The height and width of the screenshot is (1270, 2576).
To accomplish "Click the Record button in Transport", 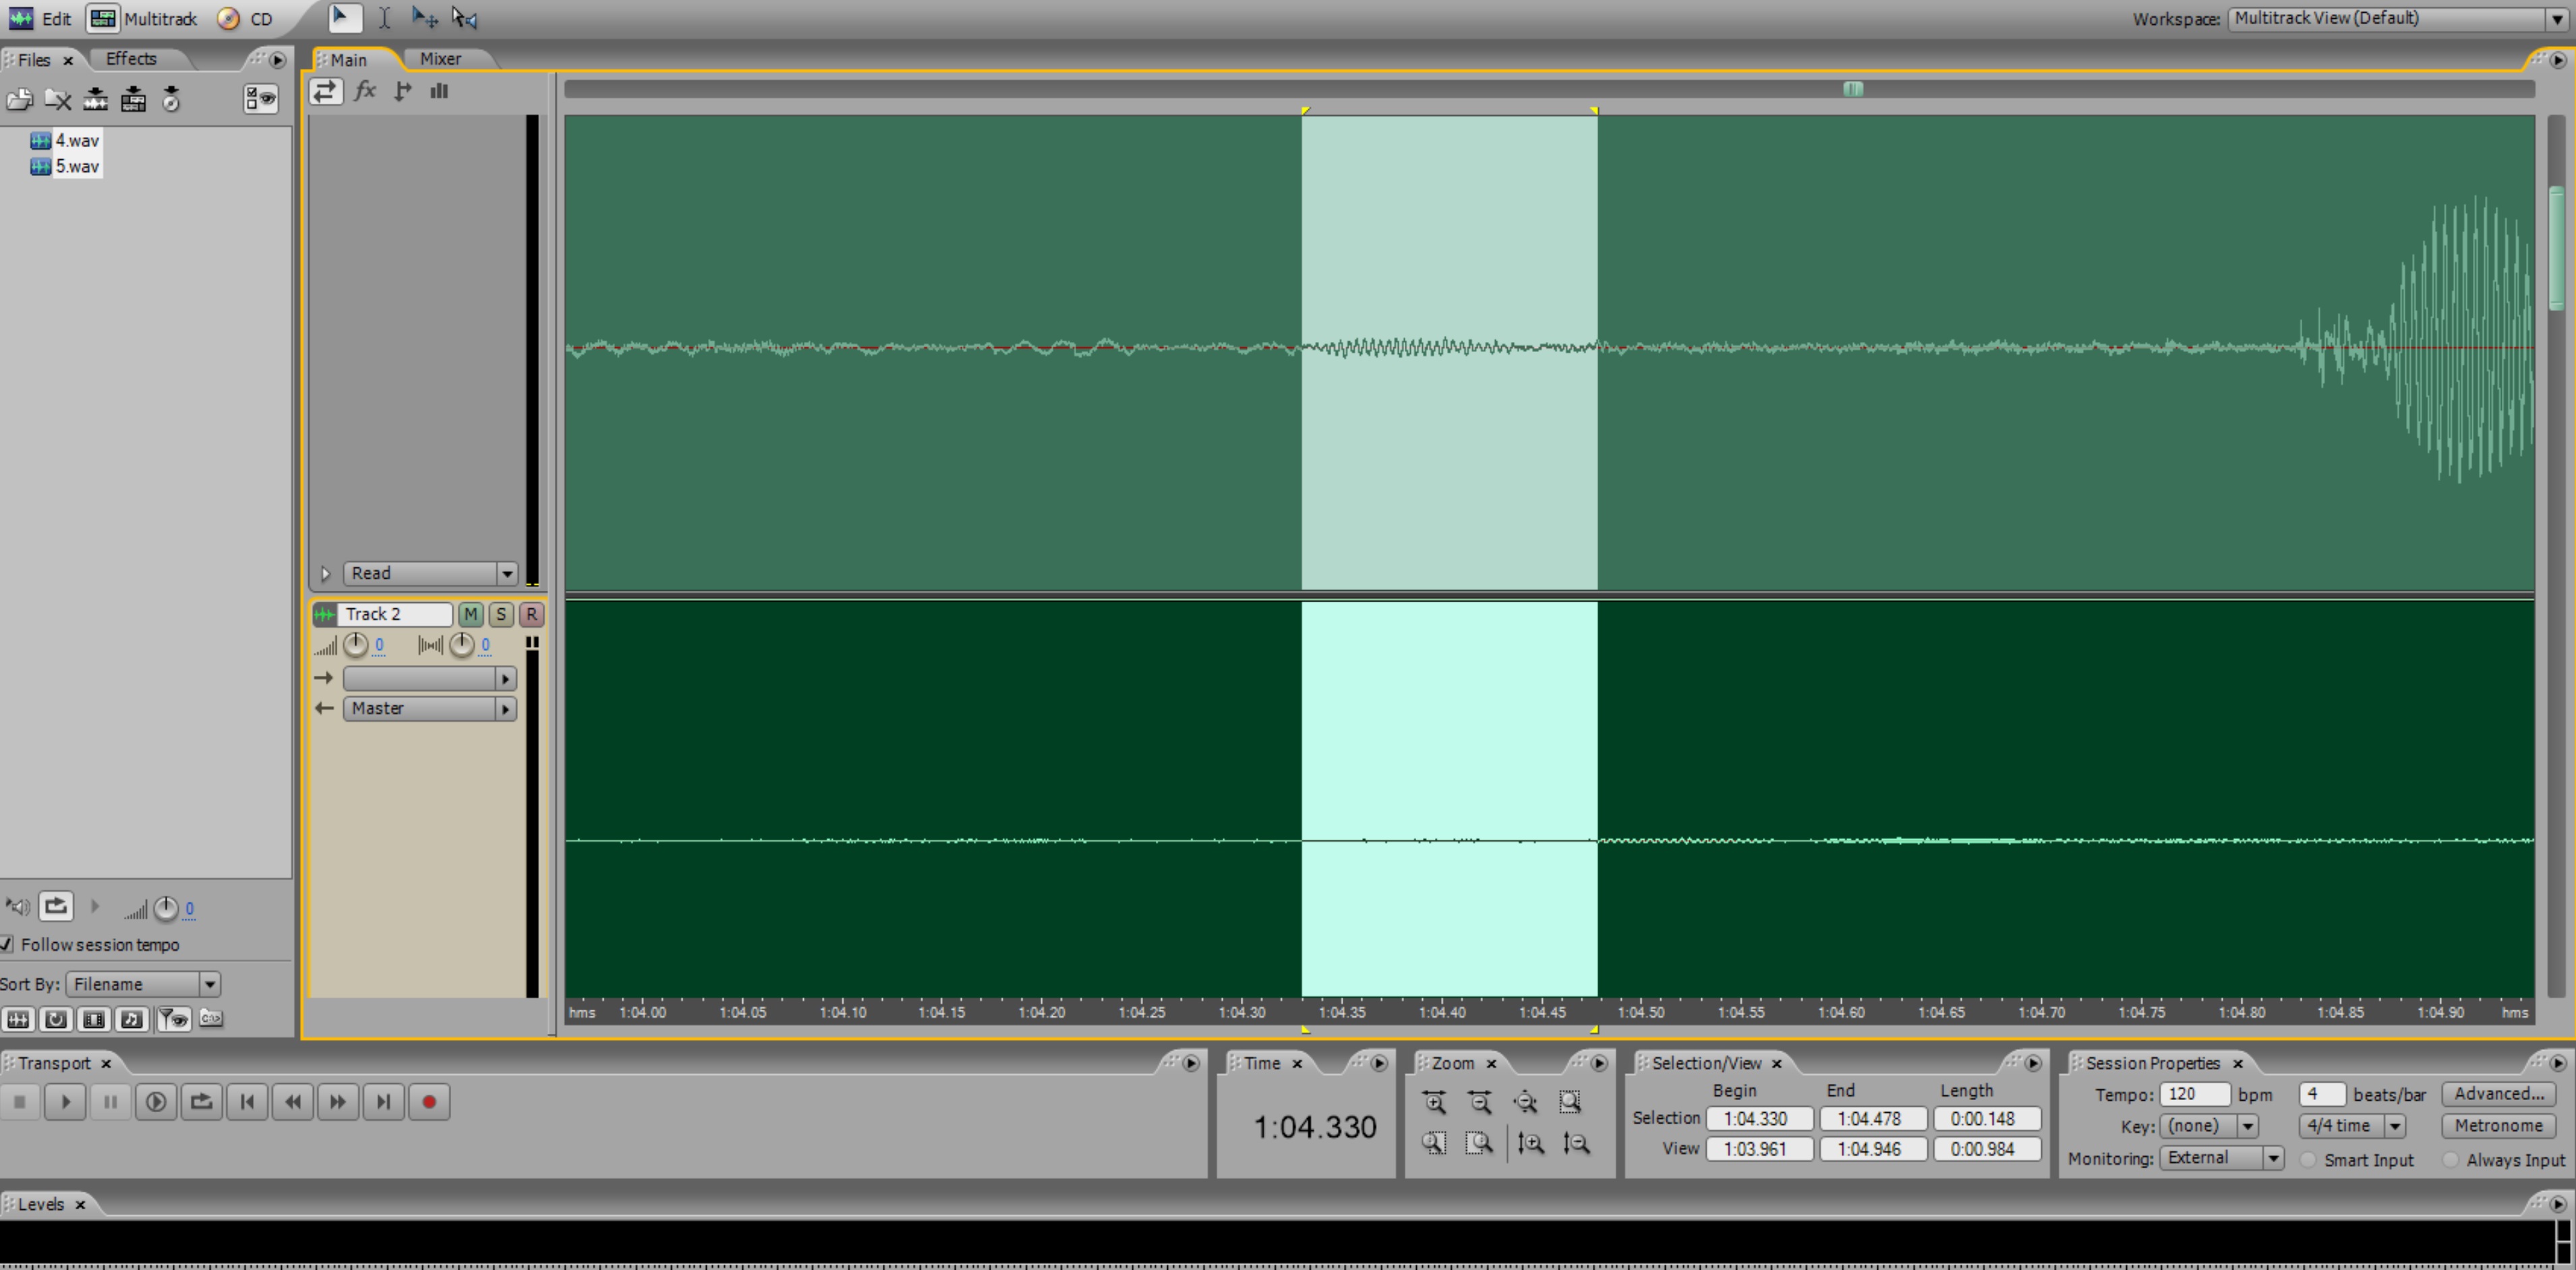I will click(x=429, y=1102).
